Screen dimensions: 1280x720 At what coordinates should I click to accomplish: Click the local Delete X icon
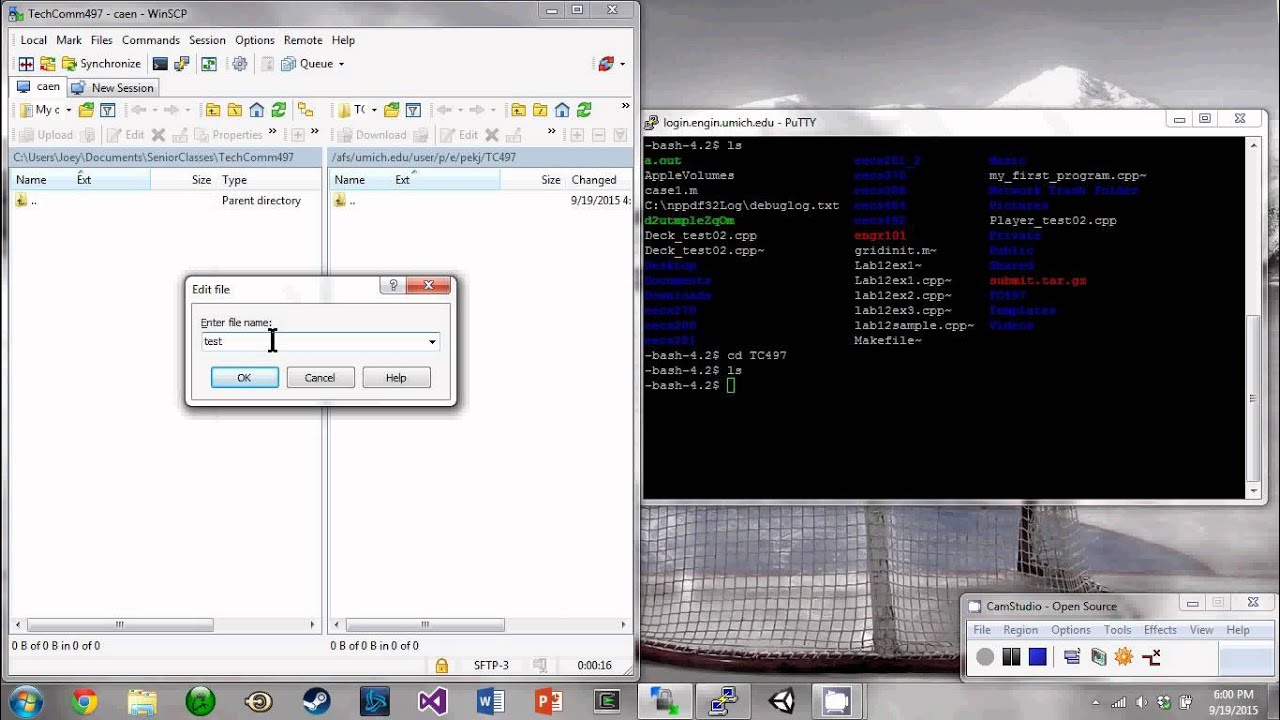click(157, 135)
